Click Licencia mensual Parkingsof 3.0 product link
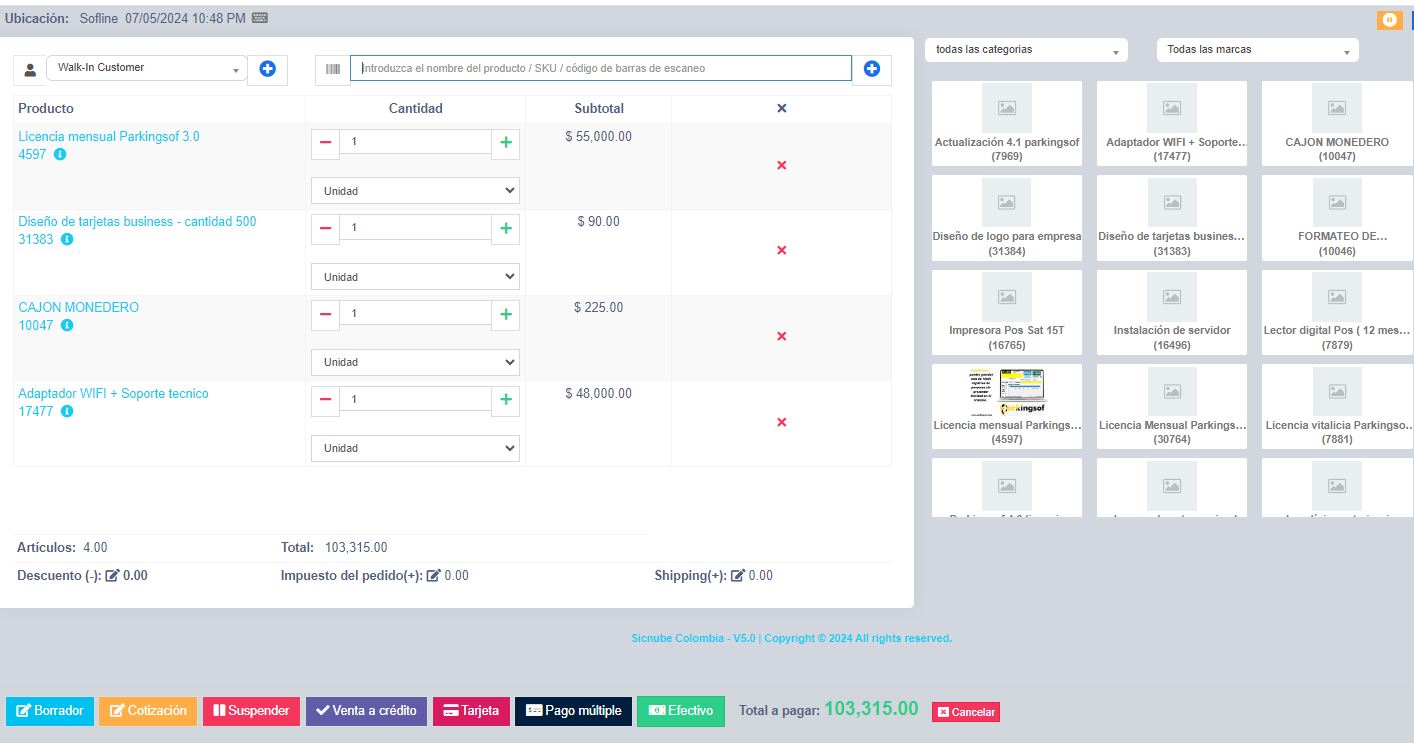 point(109,137)
